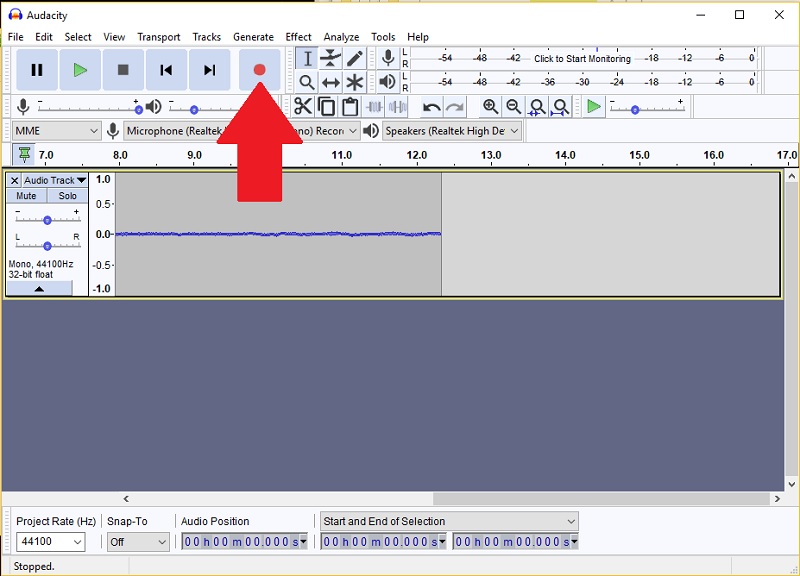Screen dimensions: 800x576
Task: Open the Transport menu
Action: [159, 37]
